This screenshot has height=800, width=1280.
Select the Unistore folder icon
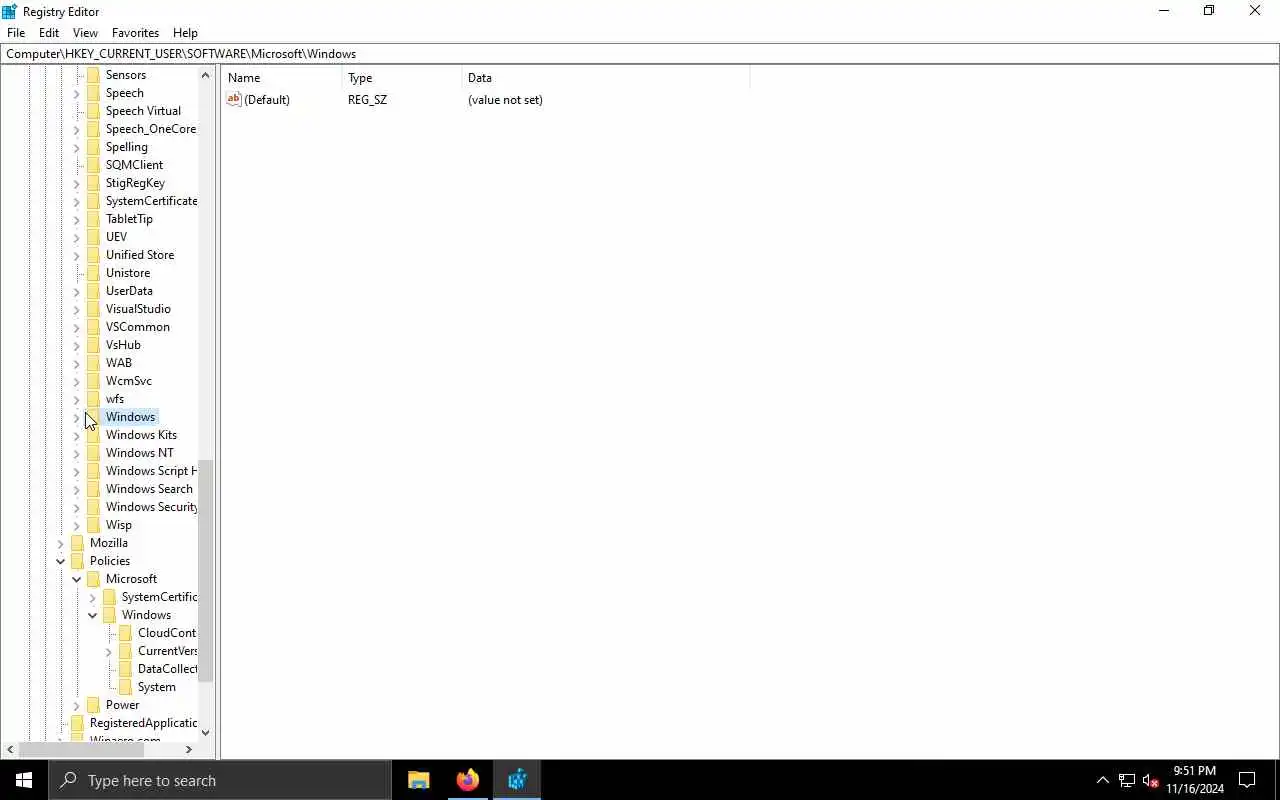(94, 273)
